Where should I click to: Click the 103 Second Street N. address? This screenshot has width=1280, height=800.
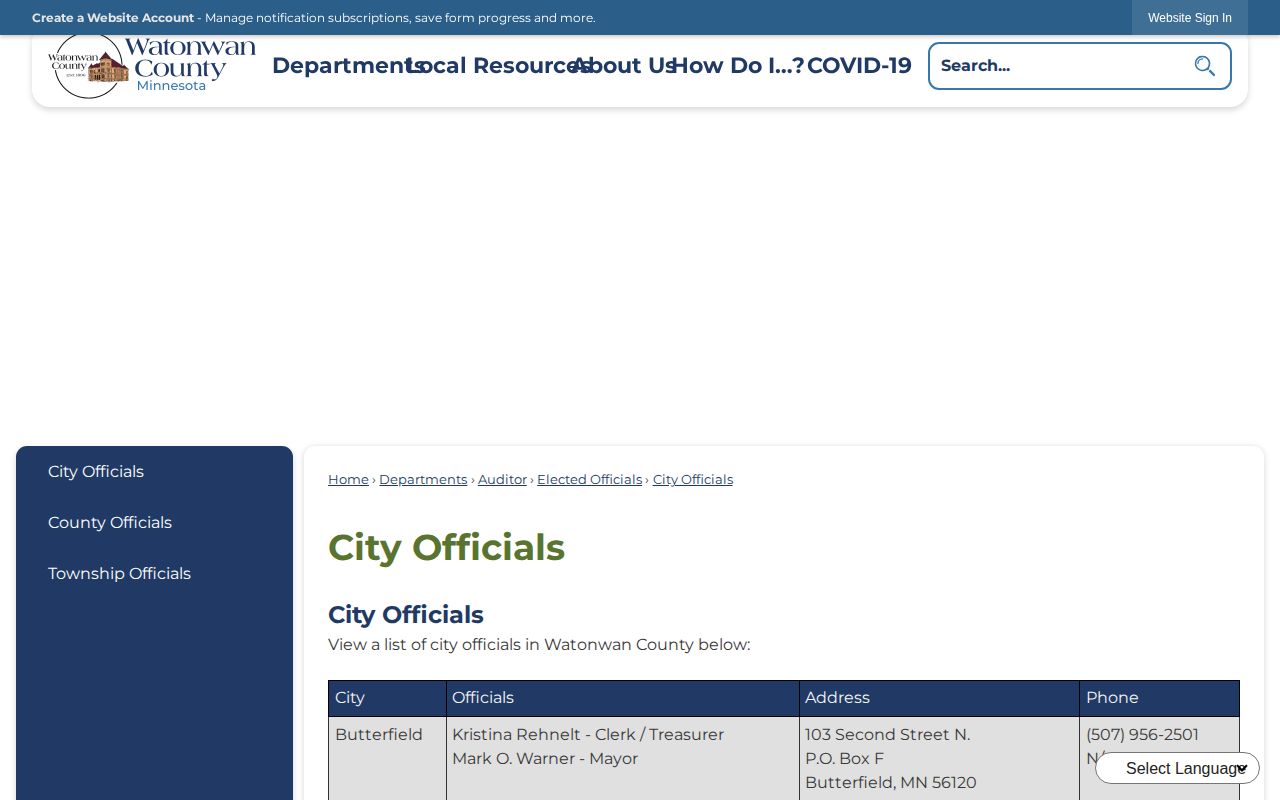coord(887,735)
